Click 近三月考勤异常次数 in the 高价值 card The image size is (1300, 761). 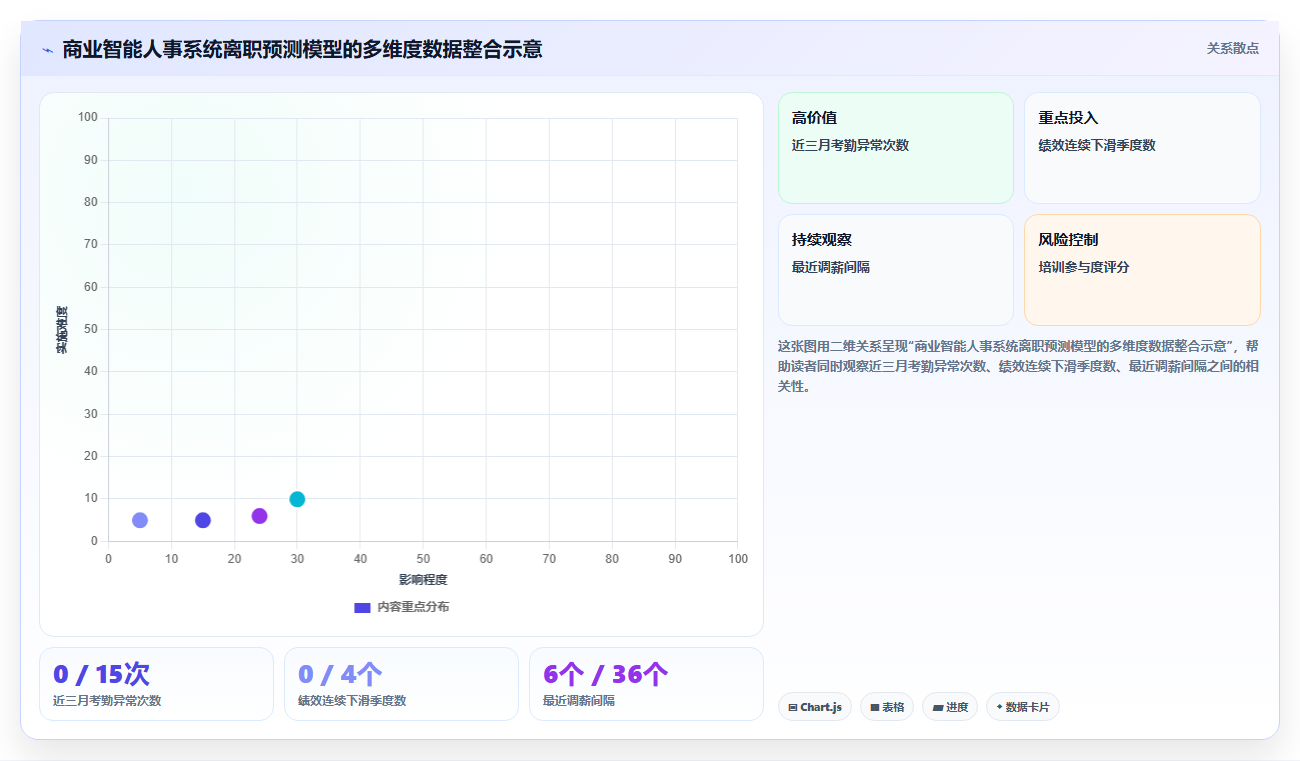[x=850, y=145]
